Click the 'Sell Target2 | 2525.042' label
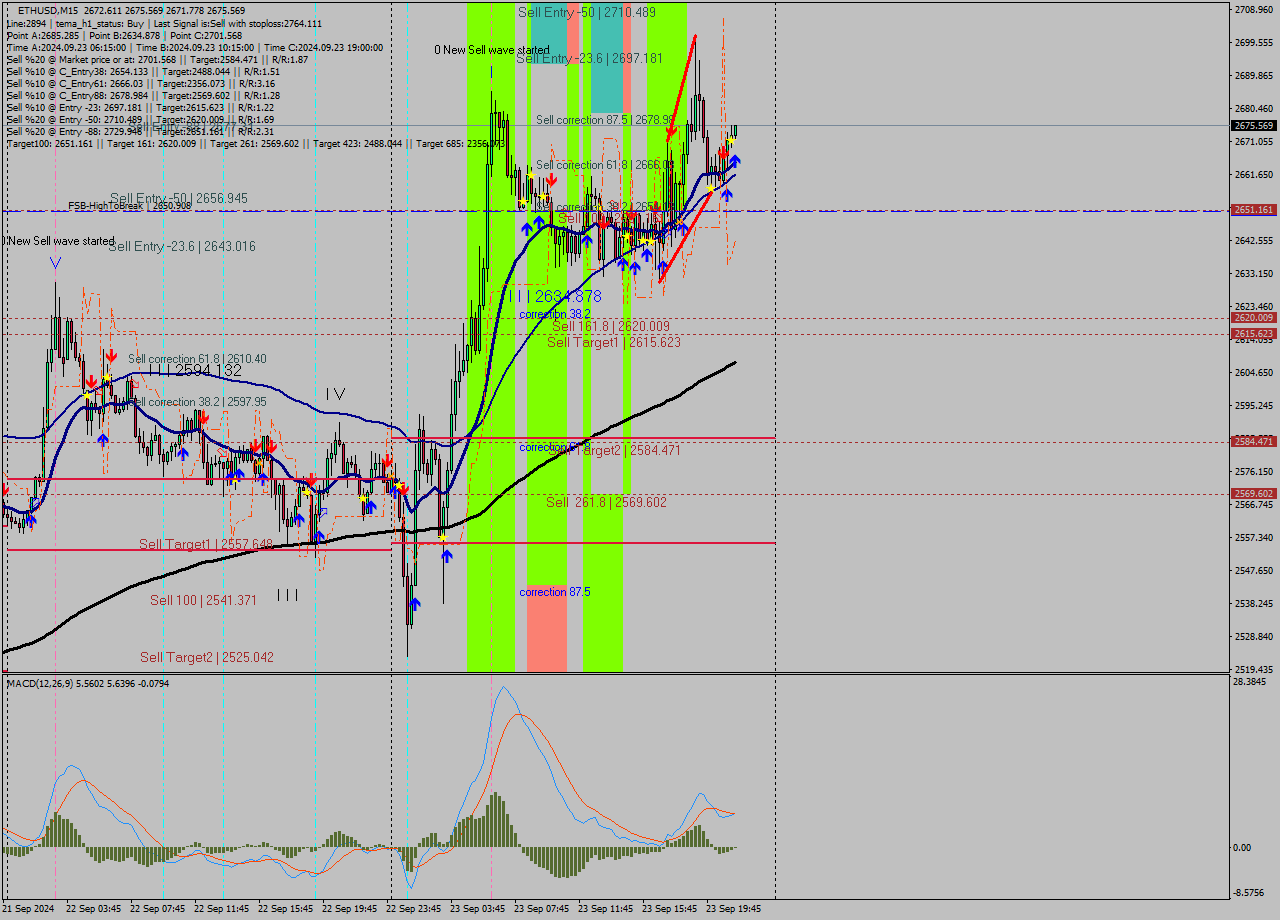Viewport: 1280px width, 920px height. click(x=206, y=657)
